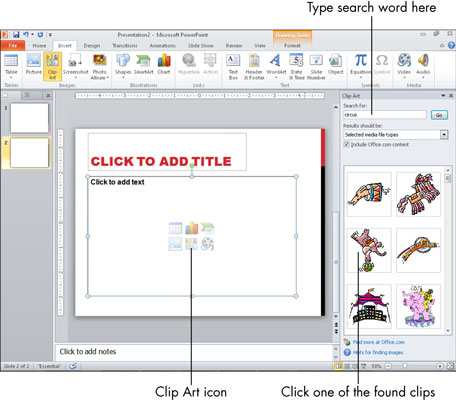Screen dimensions: 456x400
Task: Insert a Table from the ribbon
Action: coord(11,66)
